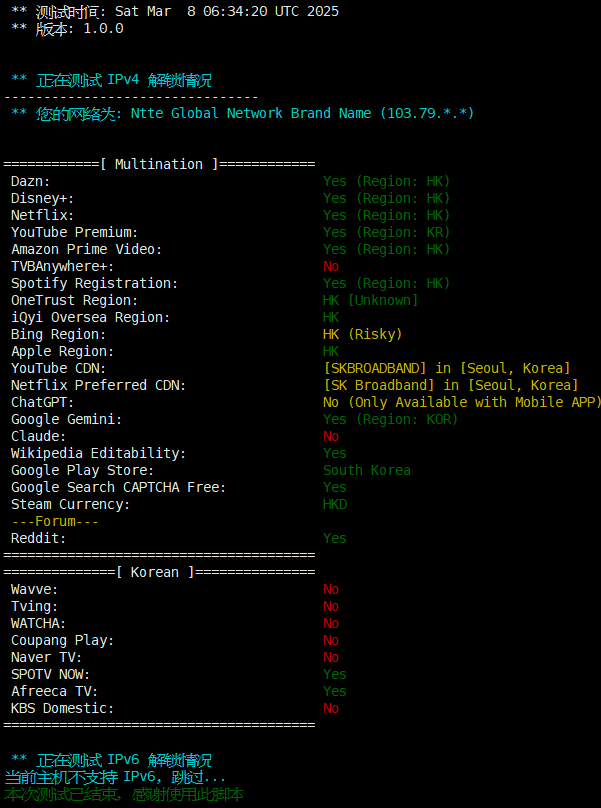The width and height of the screenshot is (601, 808).
Task: Click the '[ Multination ]' section header
Action: (159, 164)
